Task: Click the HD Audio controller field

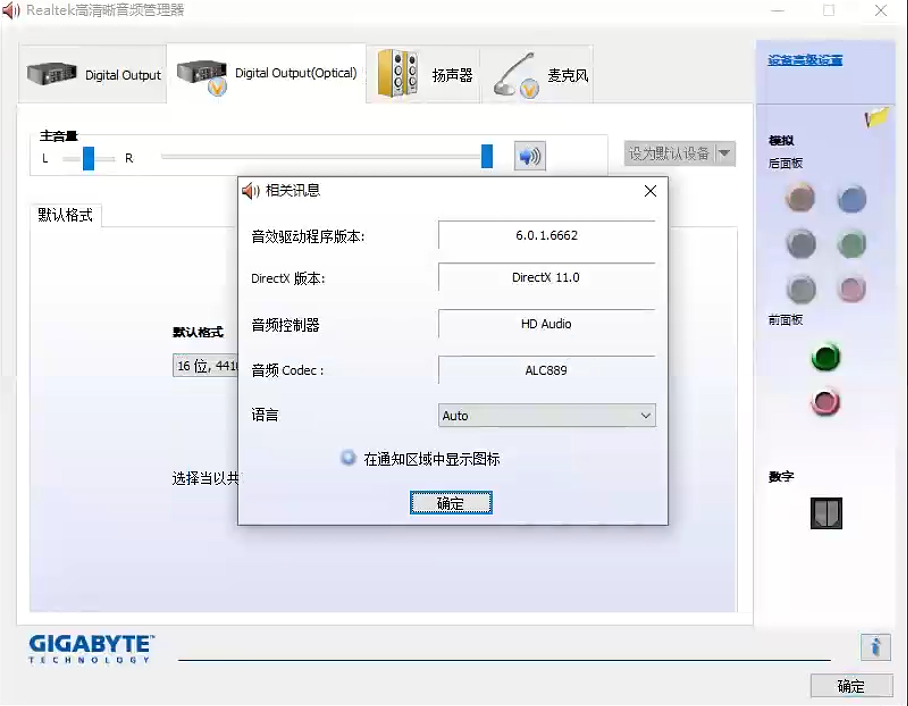Action: [x=547, y=324]
